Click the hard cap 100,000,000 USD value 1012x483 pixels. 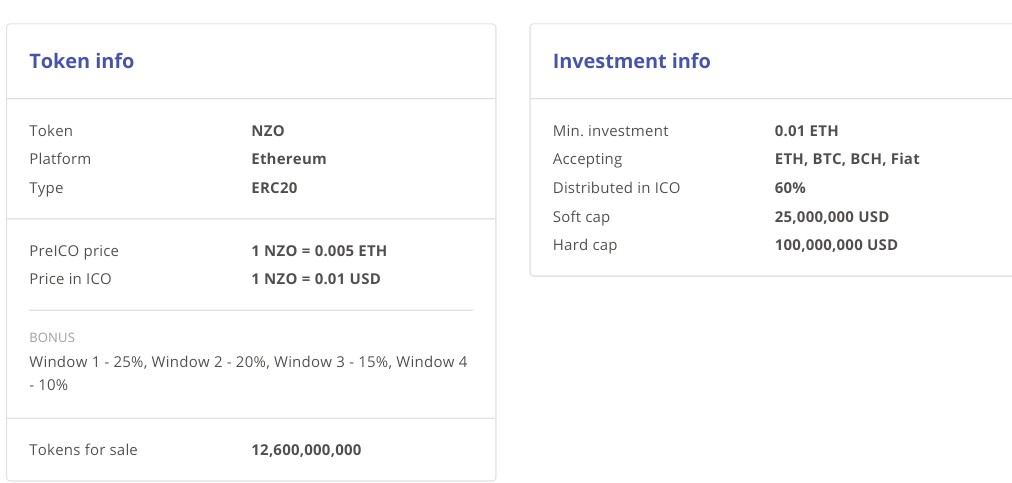point(836,245)
